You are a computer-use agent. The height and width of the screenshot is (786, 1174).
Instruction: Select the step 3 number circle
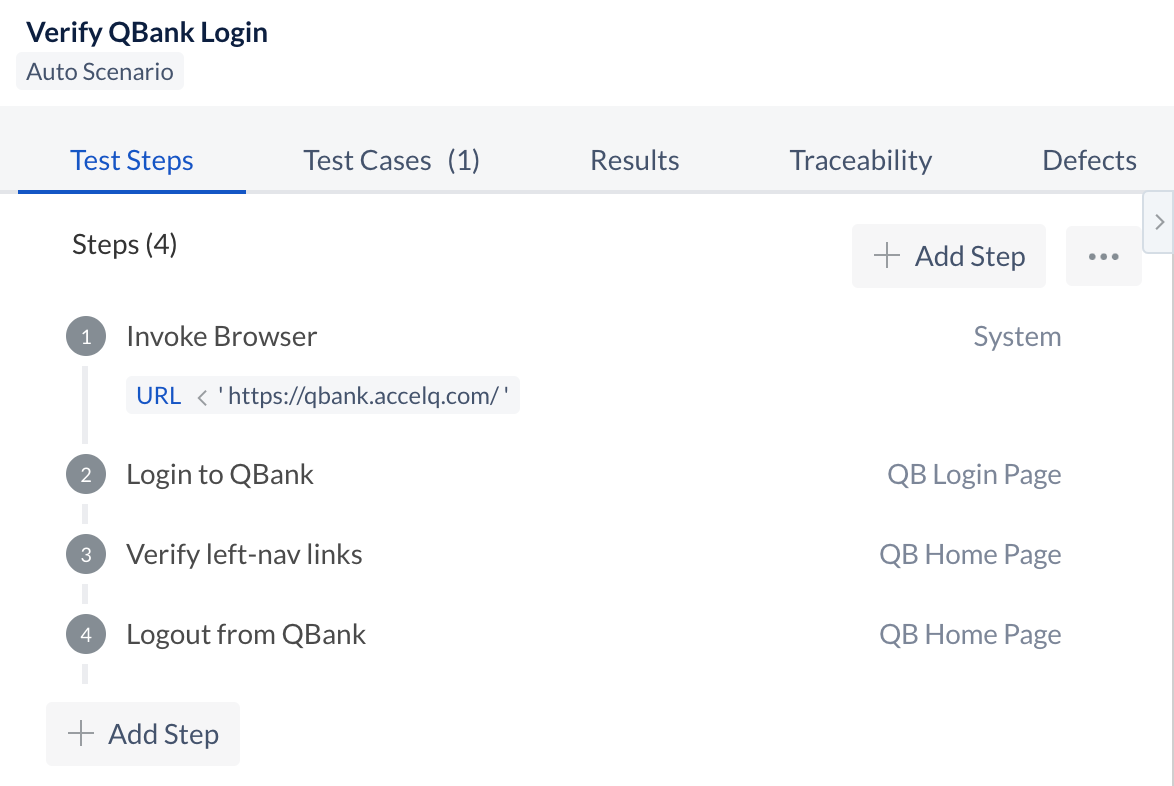[x=85, y=554]
